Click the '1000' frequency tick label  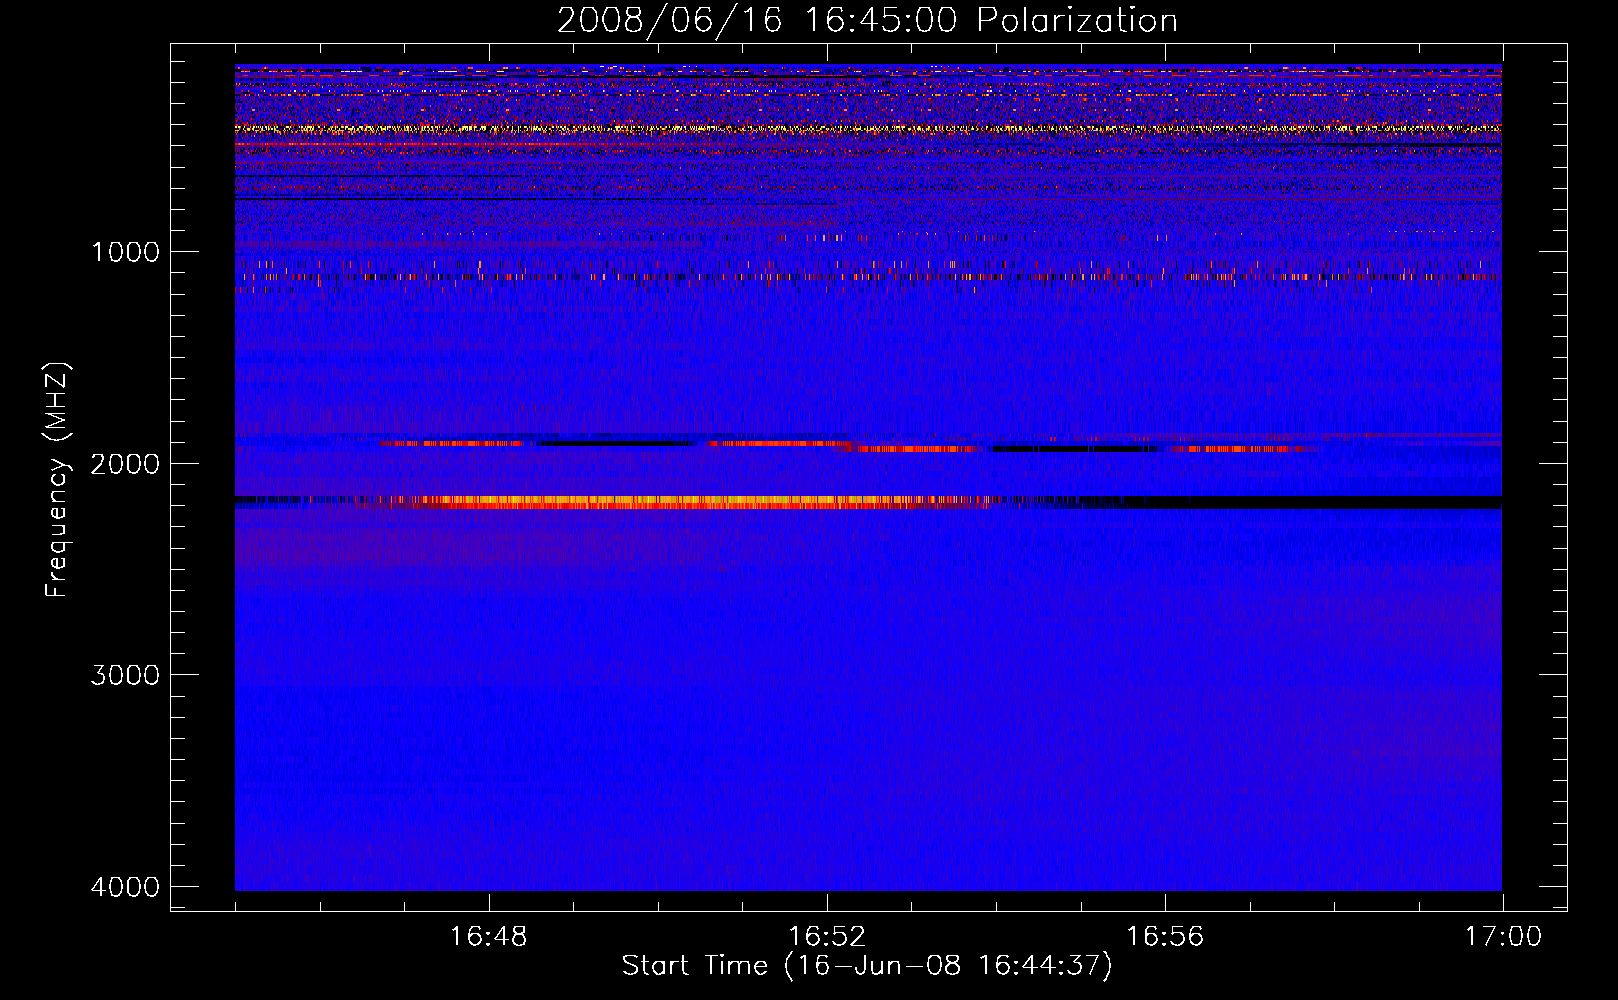pyautogui.click(x=125, y=251)
